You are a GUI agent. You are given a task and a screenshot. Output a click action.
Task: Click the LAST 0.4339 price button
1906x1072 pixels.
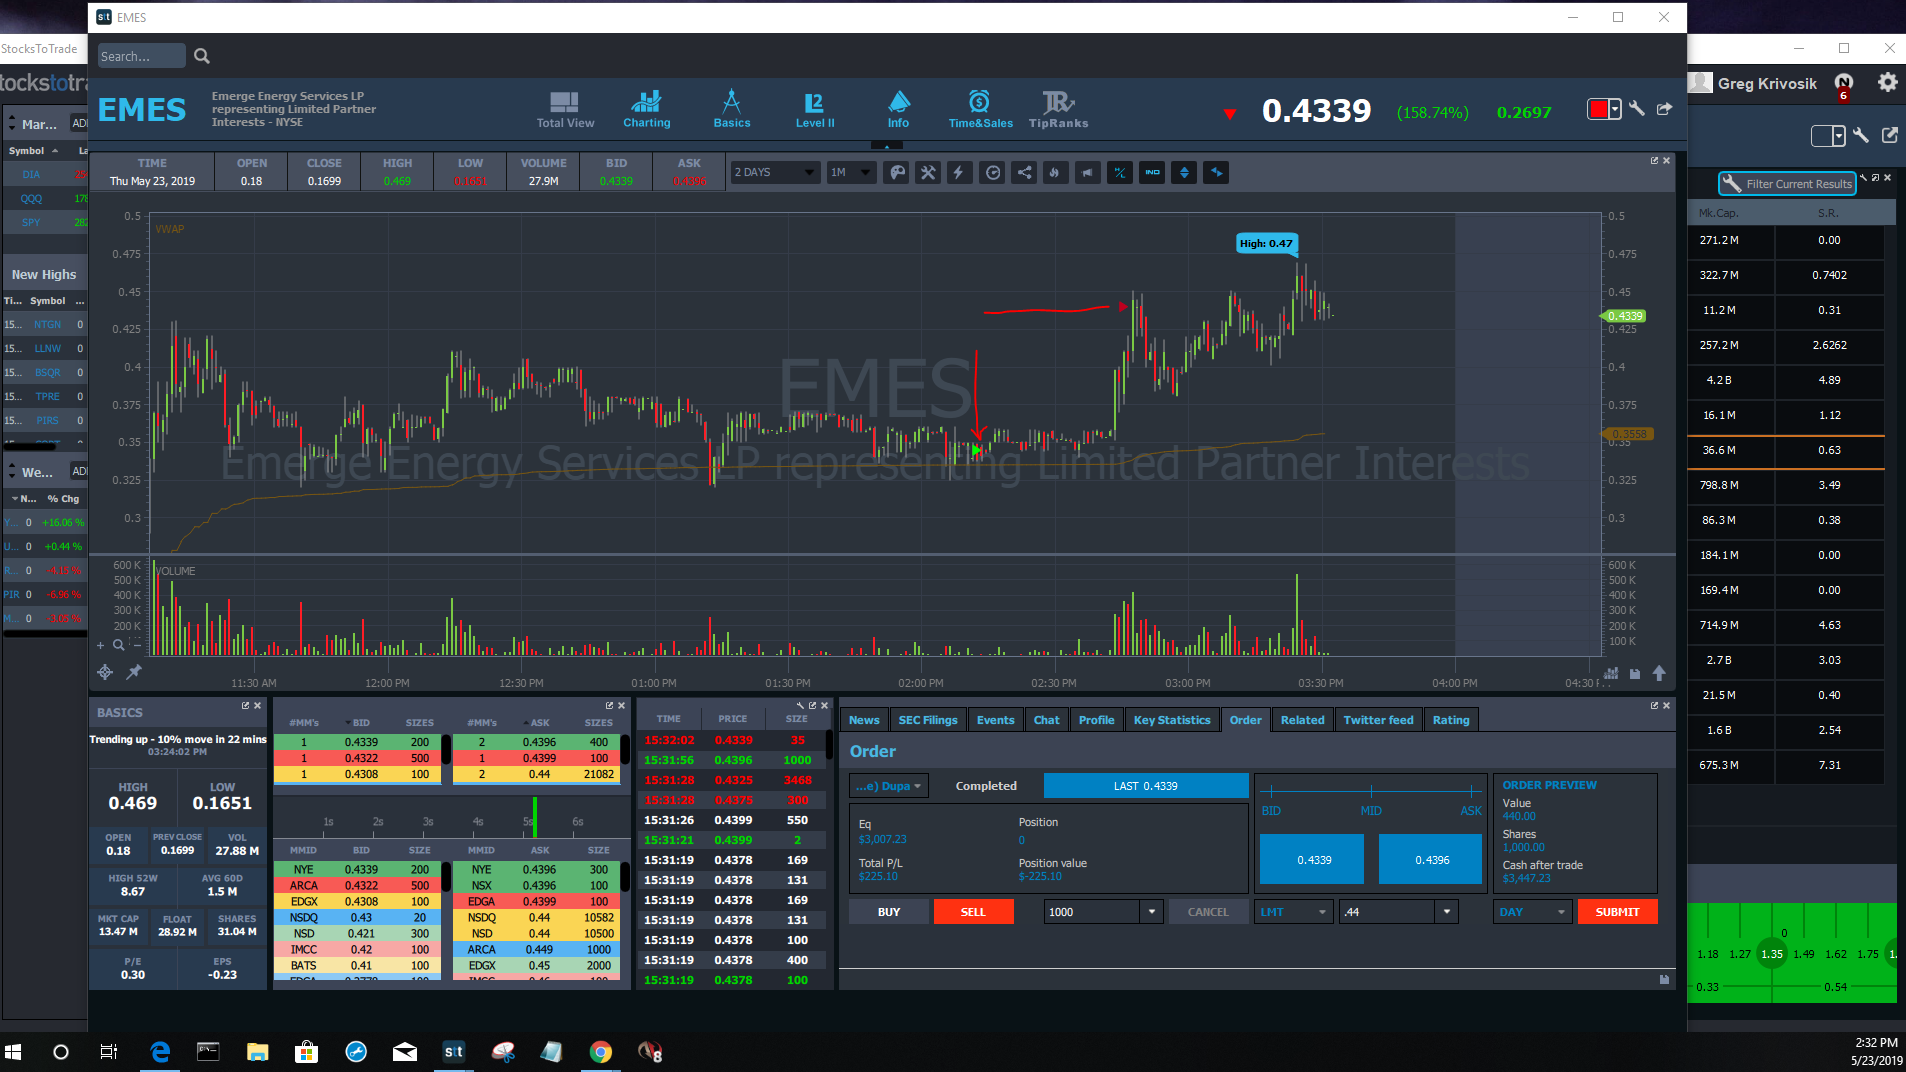point(1146,786)
